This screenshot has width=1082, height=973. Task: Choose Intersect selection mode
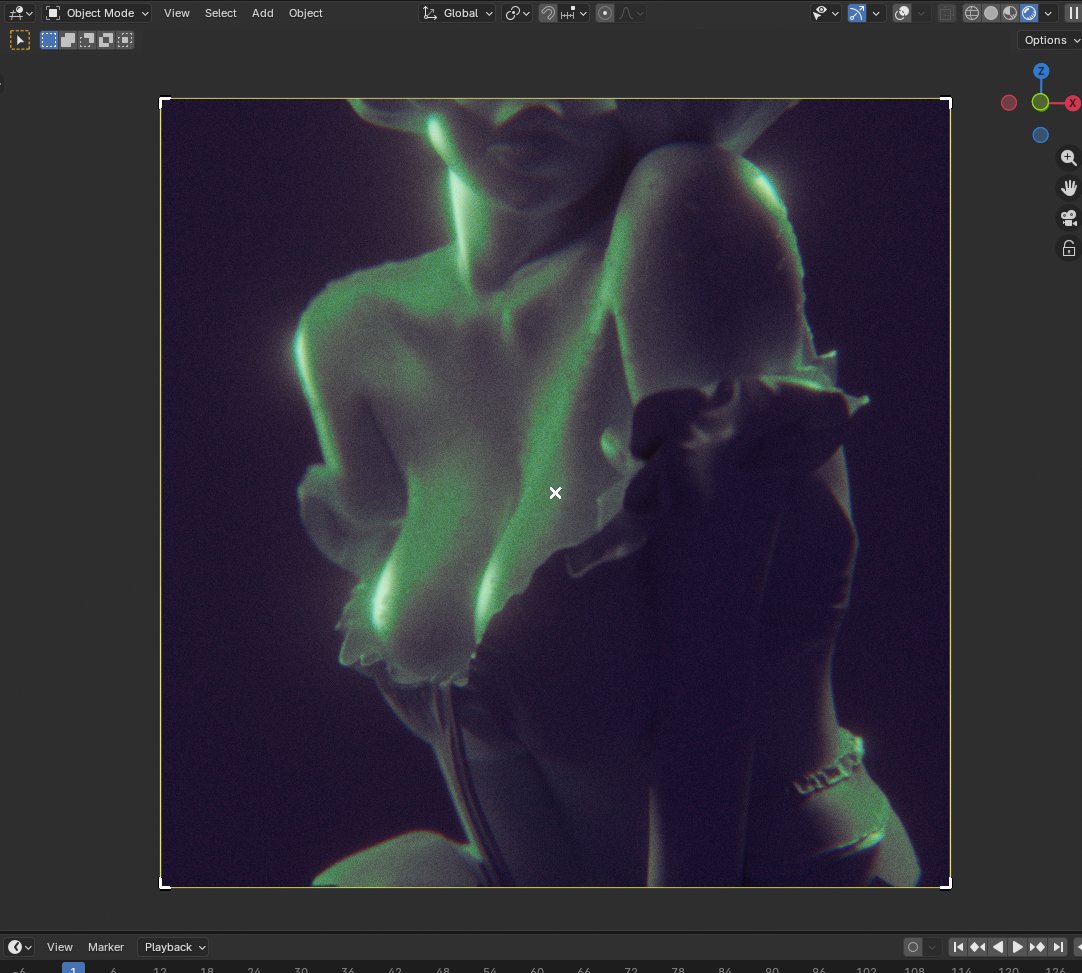pos(125,40)
